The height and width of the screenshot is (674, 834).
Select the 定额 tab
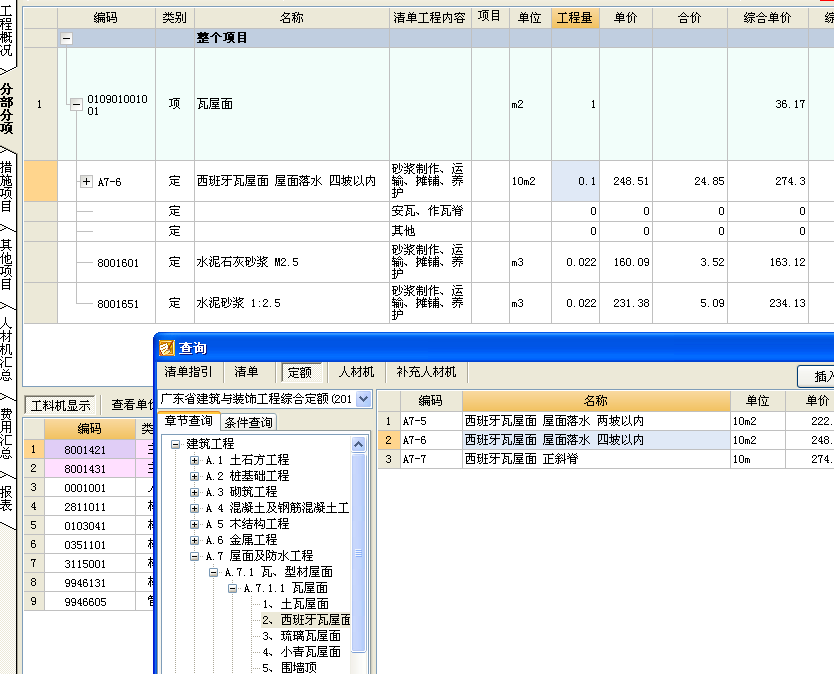300,372
